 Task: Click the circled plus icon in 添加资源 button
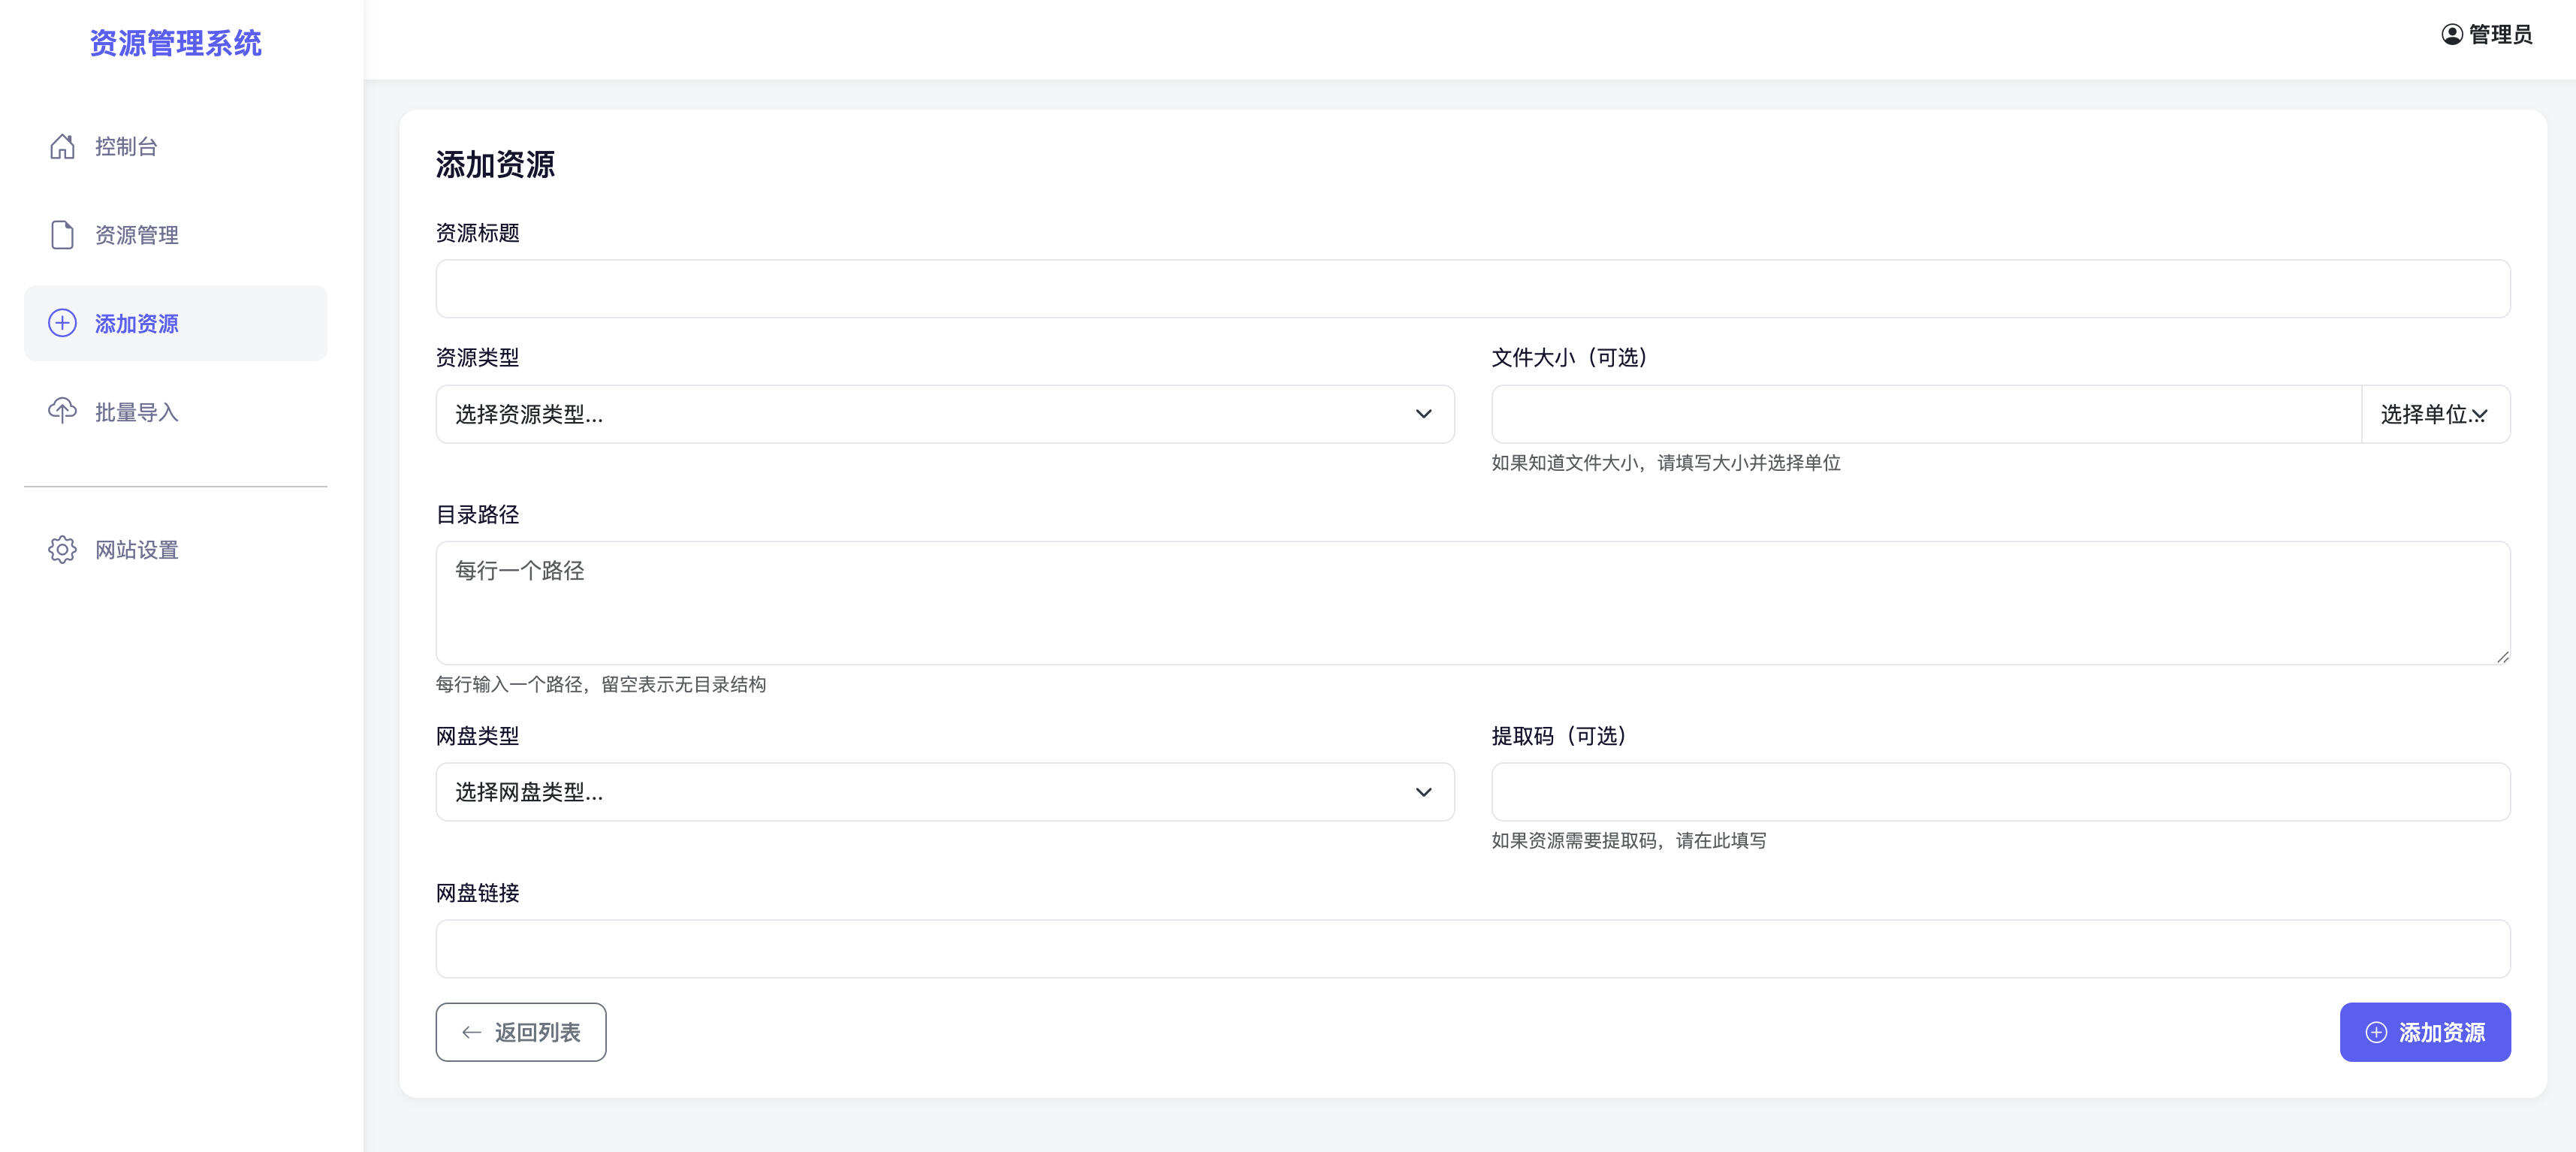2377,1031
